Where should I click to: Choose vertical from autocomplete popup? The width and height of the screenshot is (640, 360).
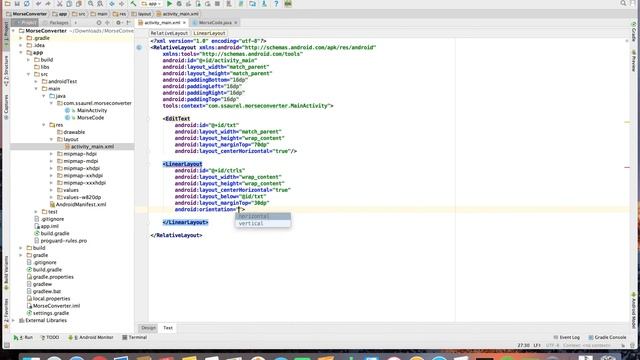pos(263,224)
